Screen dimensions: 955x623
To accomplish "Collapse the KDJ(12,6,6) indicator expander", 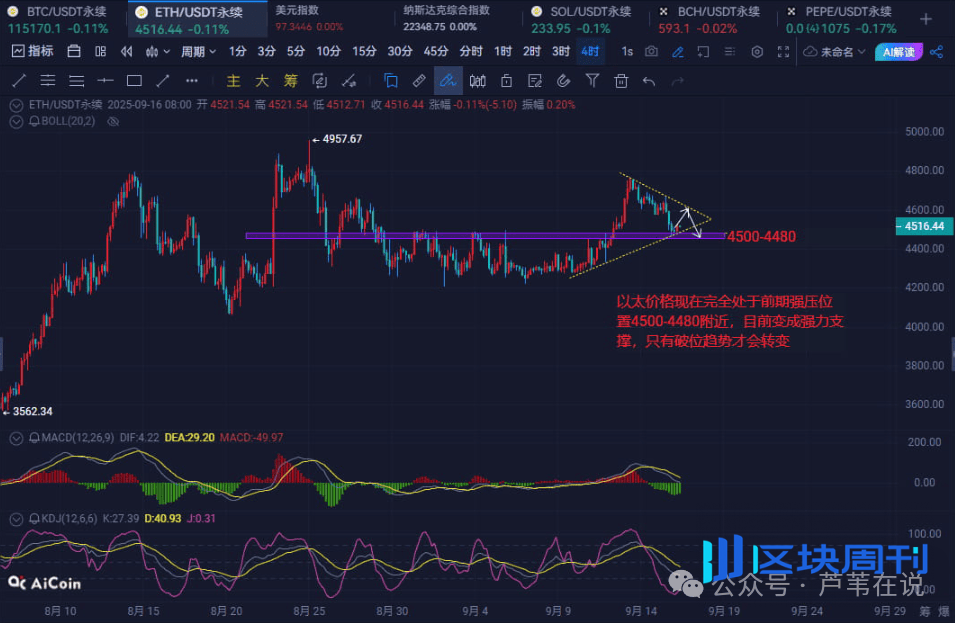I will [16, 519].
